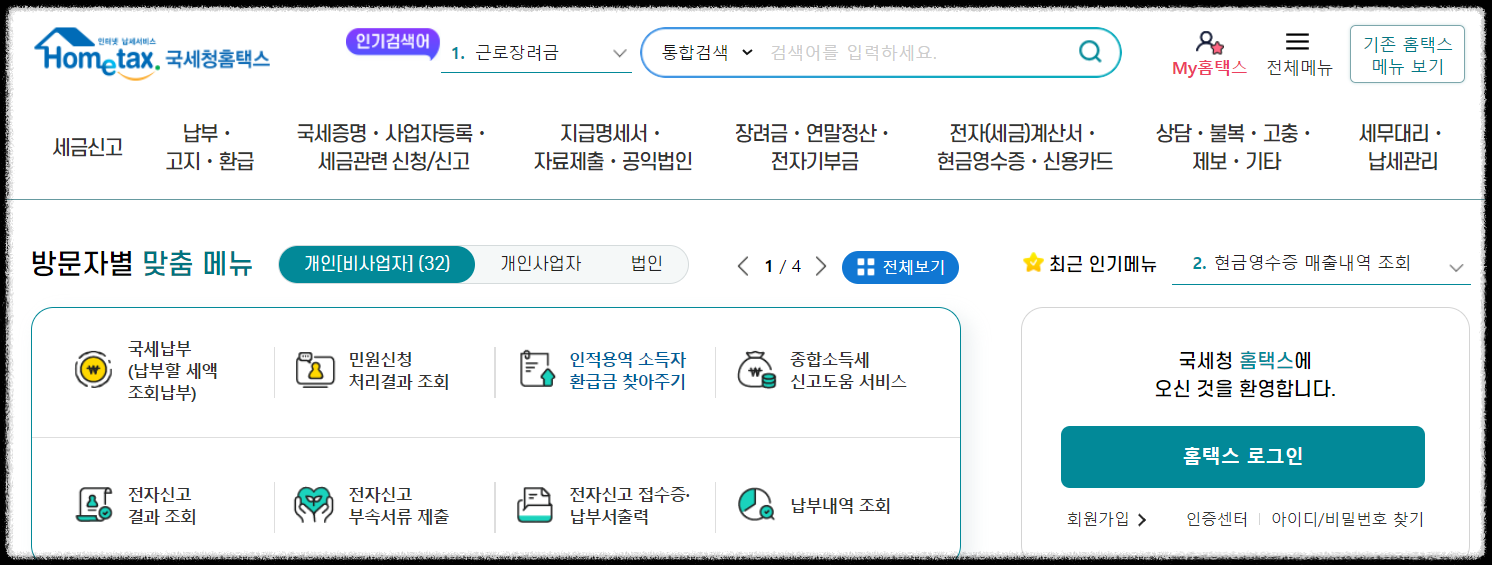Open 전자신고 접수증·납부서출력 link text

point(630,506)
